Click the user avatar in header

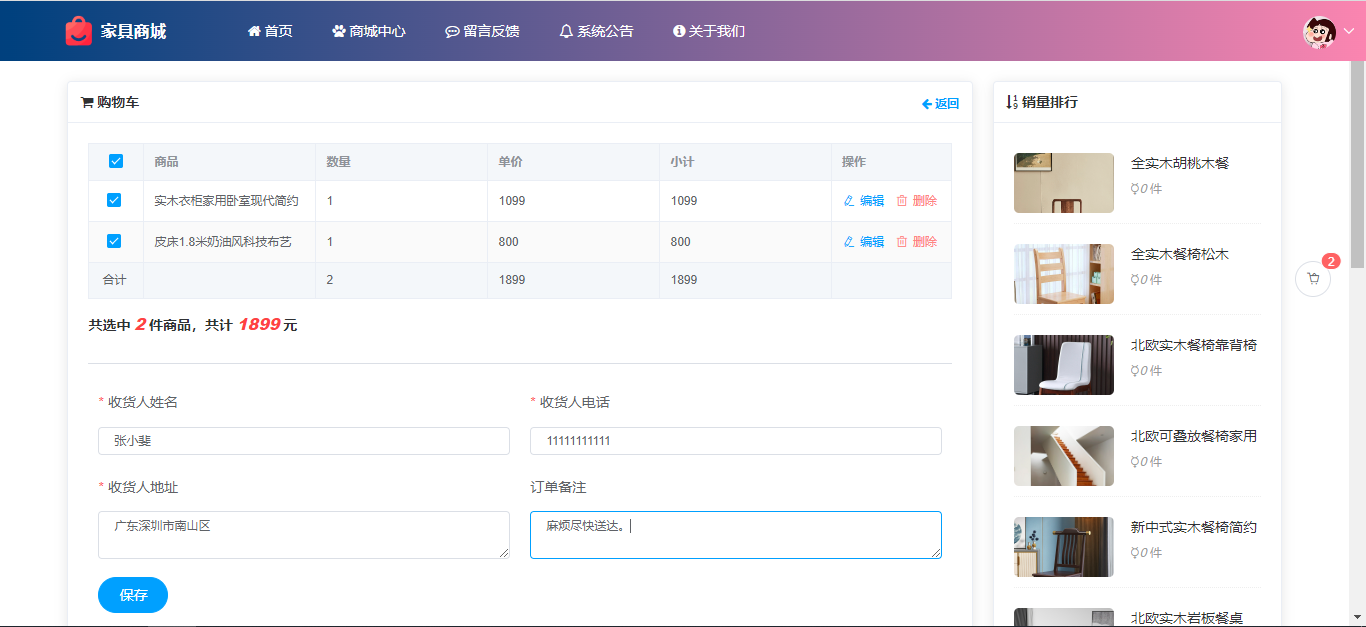tap(1319, 31)
